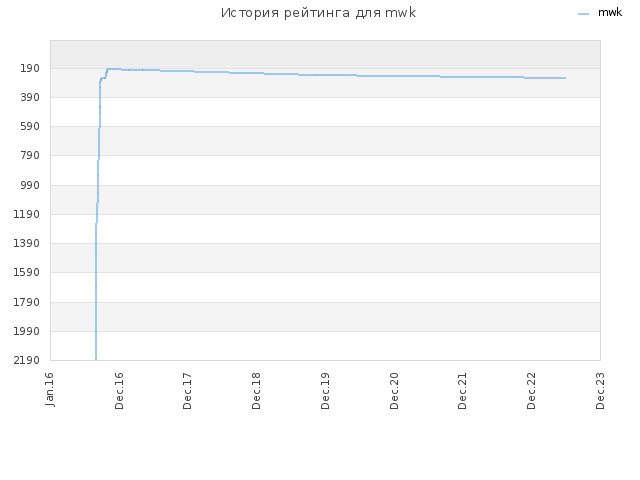This screenshot has height=480, width=640.
Task: Select the 990 y-axis label
Action: (x=30, y=185)
